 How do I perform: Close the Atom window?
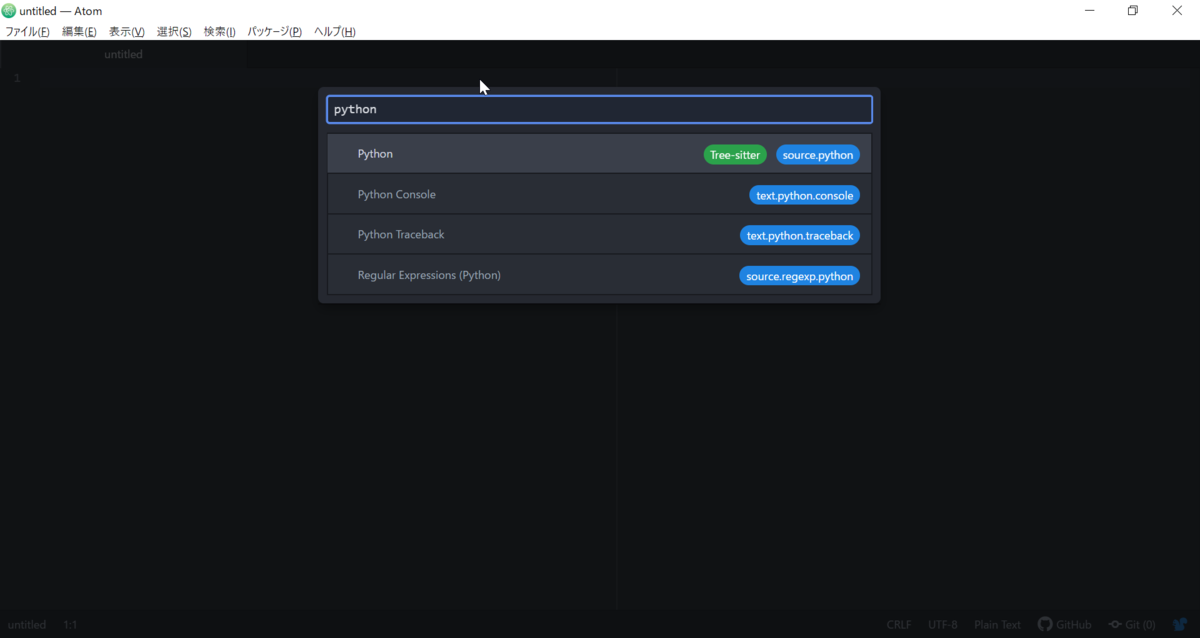coord(1177,11)
